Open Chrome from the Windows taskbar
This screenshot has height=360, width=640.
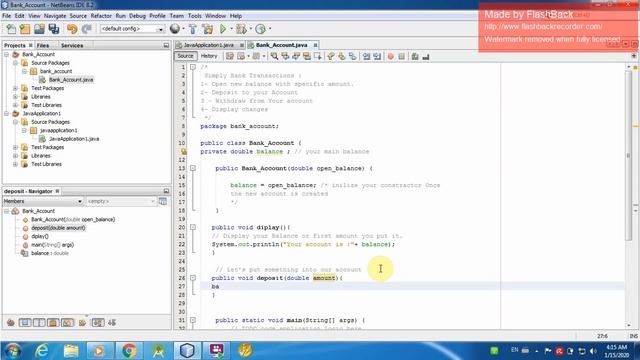[x=129, y=351]
